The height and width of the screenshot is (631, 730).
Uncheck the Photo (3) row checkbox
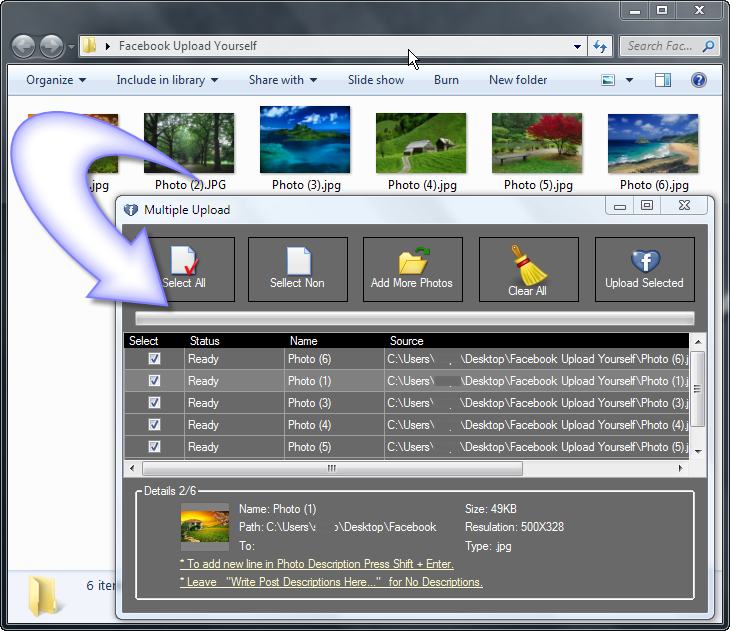point(154,402)
